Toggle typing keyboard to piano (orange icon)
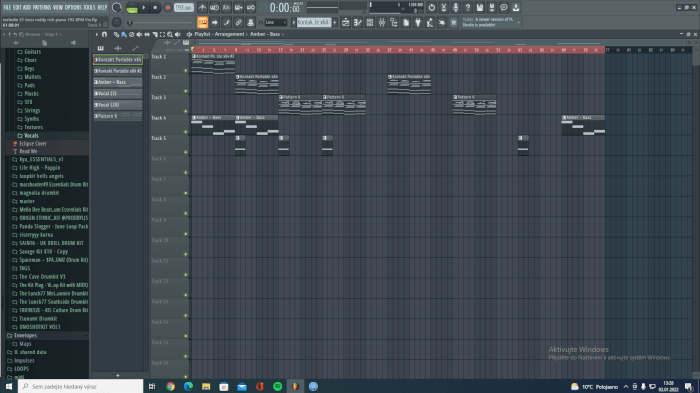Image resolution: width=700 pixels, height=393 pixels. 202,22
